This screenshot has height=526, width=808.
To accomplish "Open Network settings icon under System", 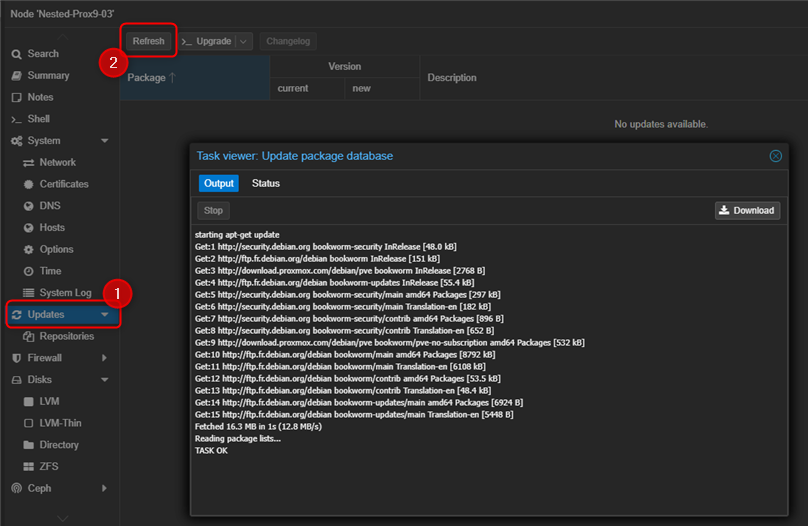I will pos(29,163).
